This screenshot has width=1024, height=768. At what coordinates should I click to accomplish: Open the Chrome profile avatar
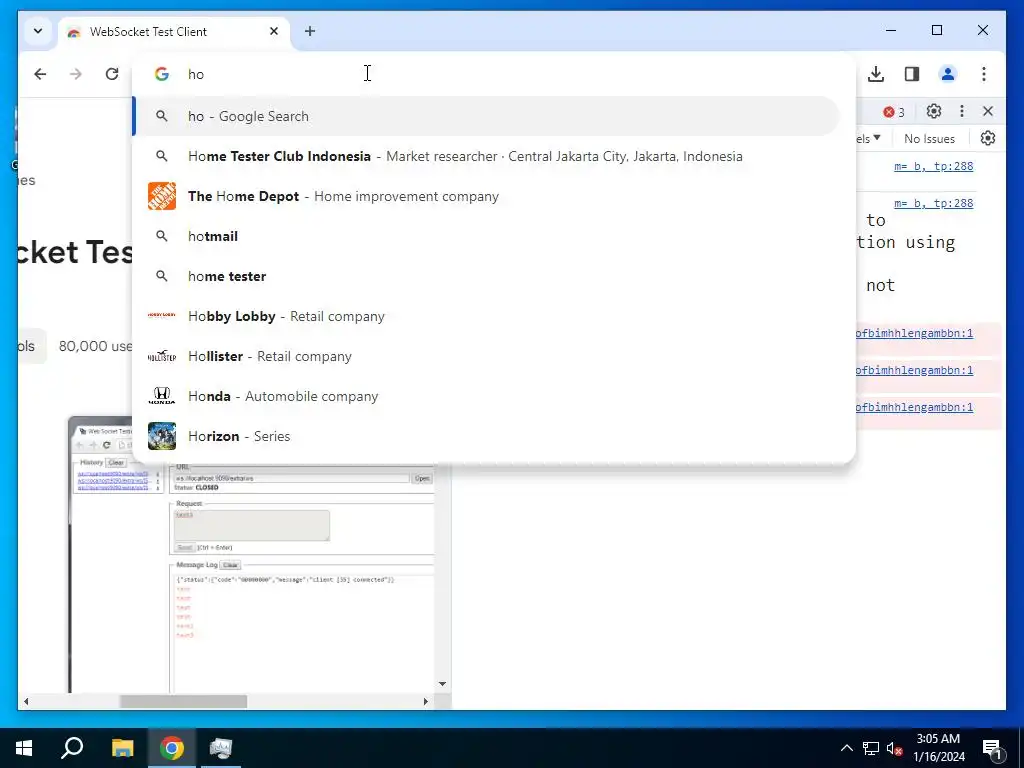[948, 74]
